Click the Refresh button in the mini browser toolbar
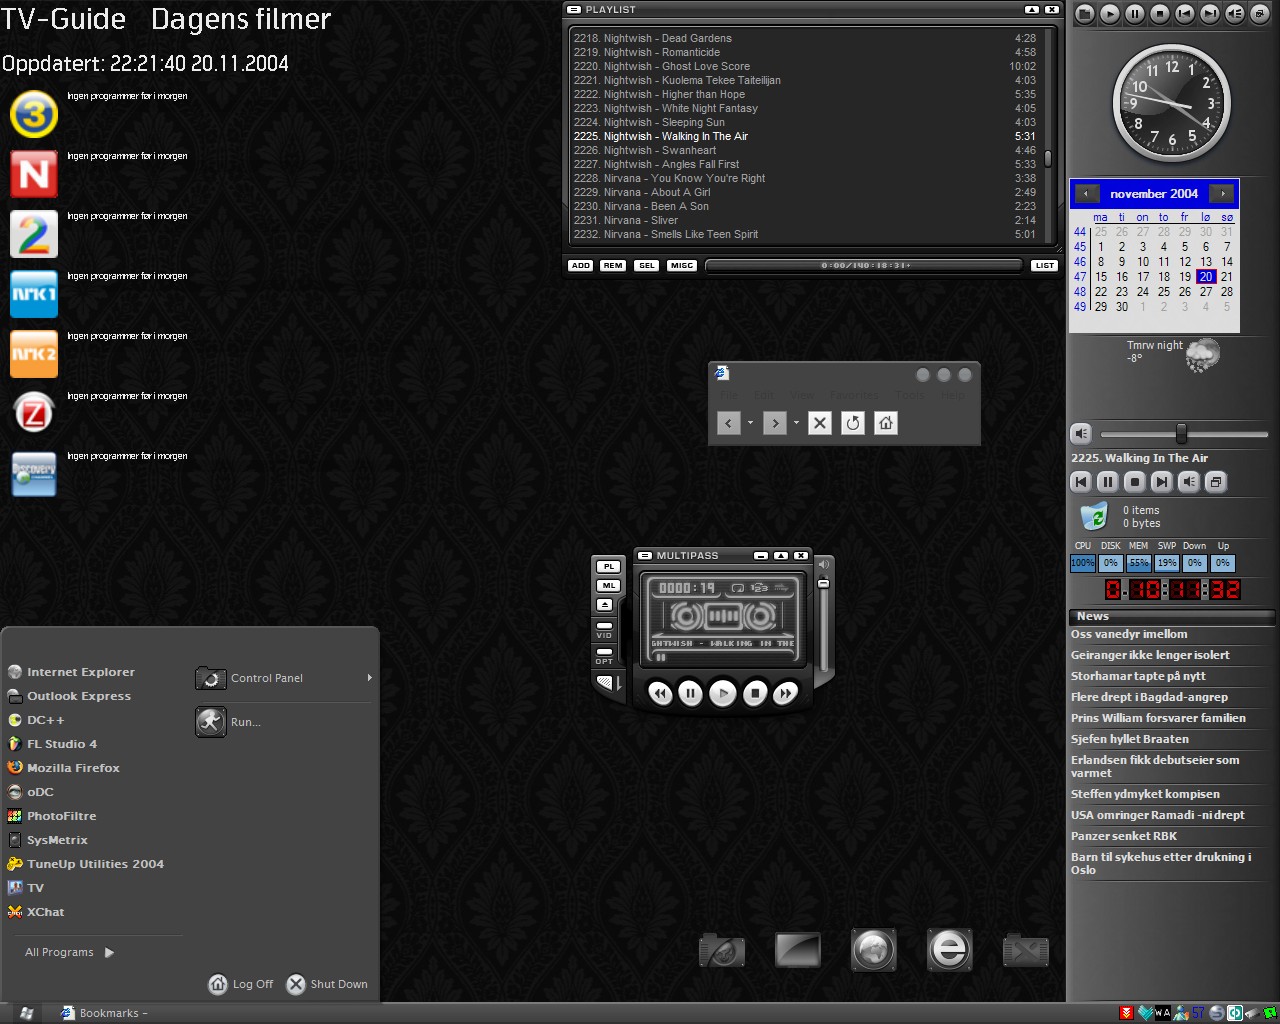Image resolution: width=1280 pixels, height=1024 pixels. (853, 423)
